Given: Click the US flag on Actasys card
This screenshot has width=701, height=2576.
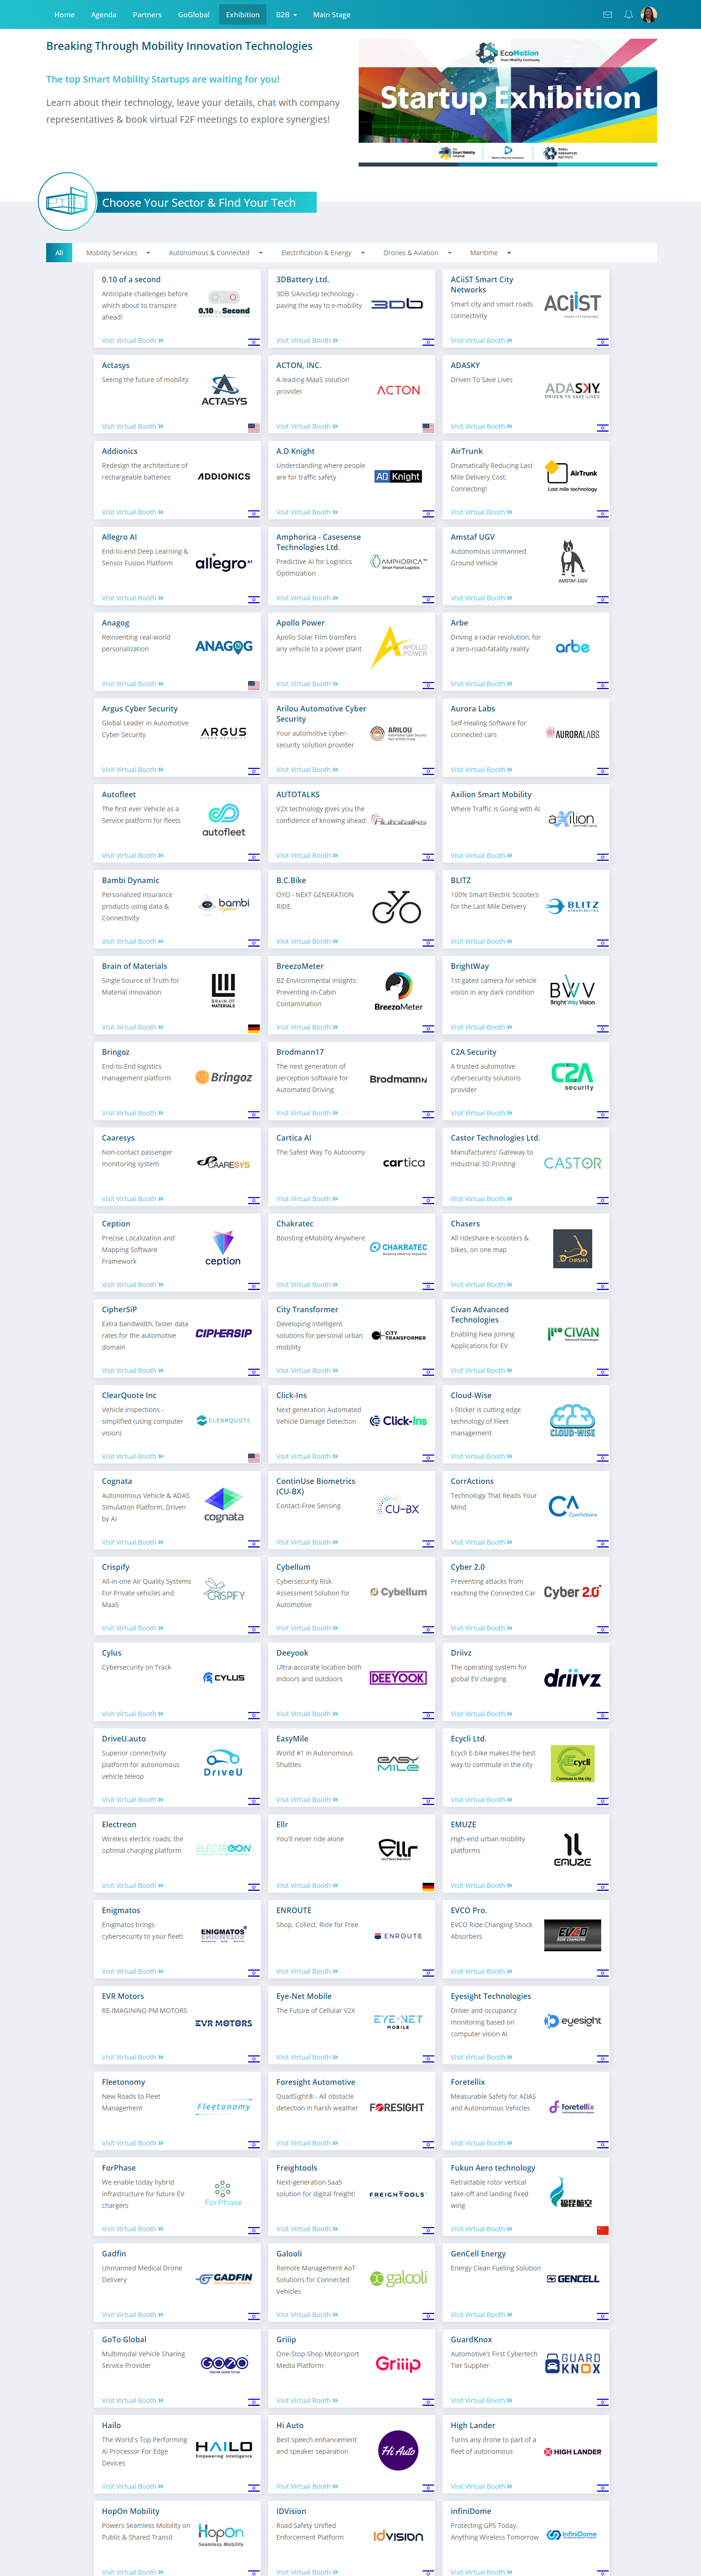Looking at the screenshot, I should [254, 428].
